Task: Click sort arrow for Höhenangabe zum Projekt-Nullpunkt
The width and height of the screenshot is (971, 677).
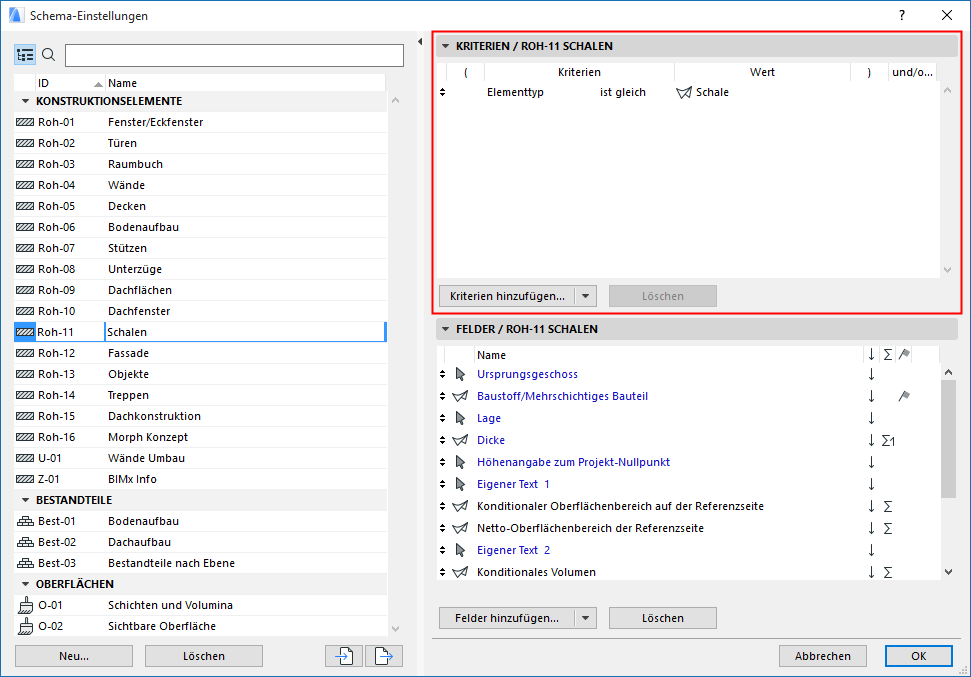Action: pyautogui.click(x=871, y=462)
